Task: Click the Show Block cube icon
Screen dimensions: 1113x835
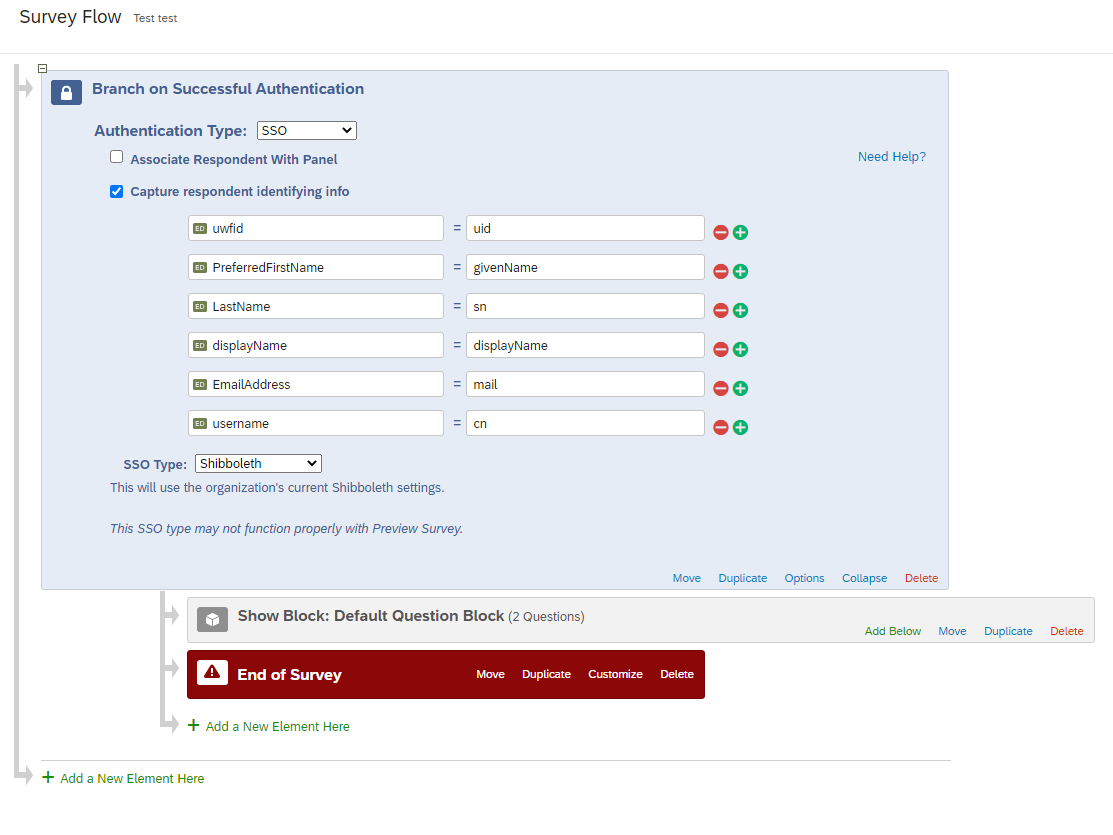Action: click(212, 620)
